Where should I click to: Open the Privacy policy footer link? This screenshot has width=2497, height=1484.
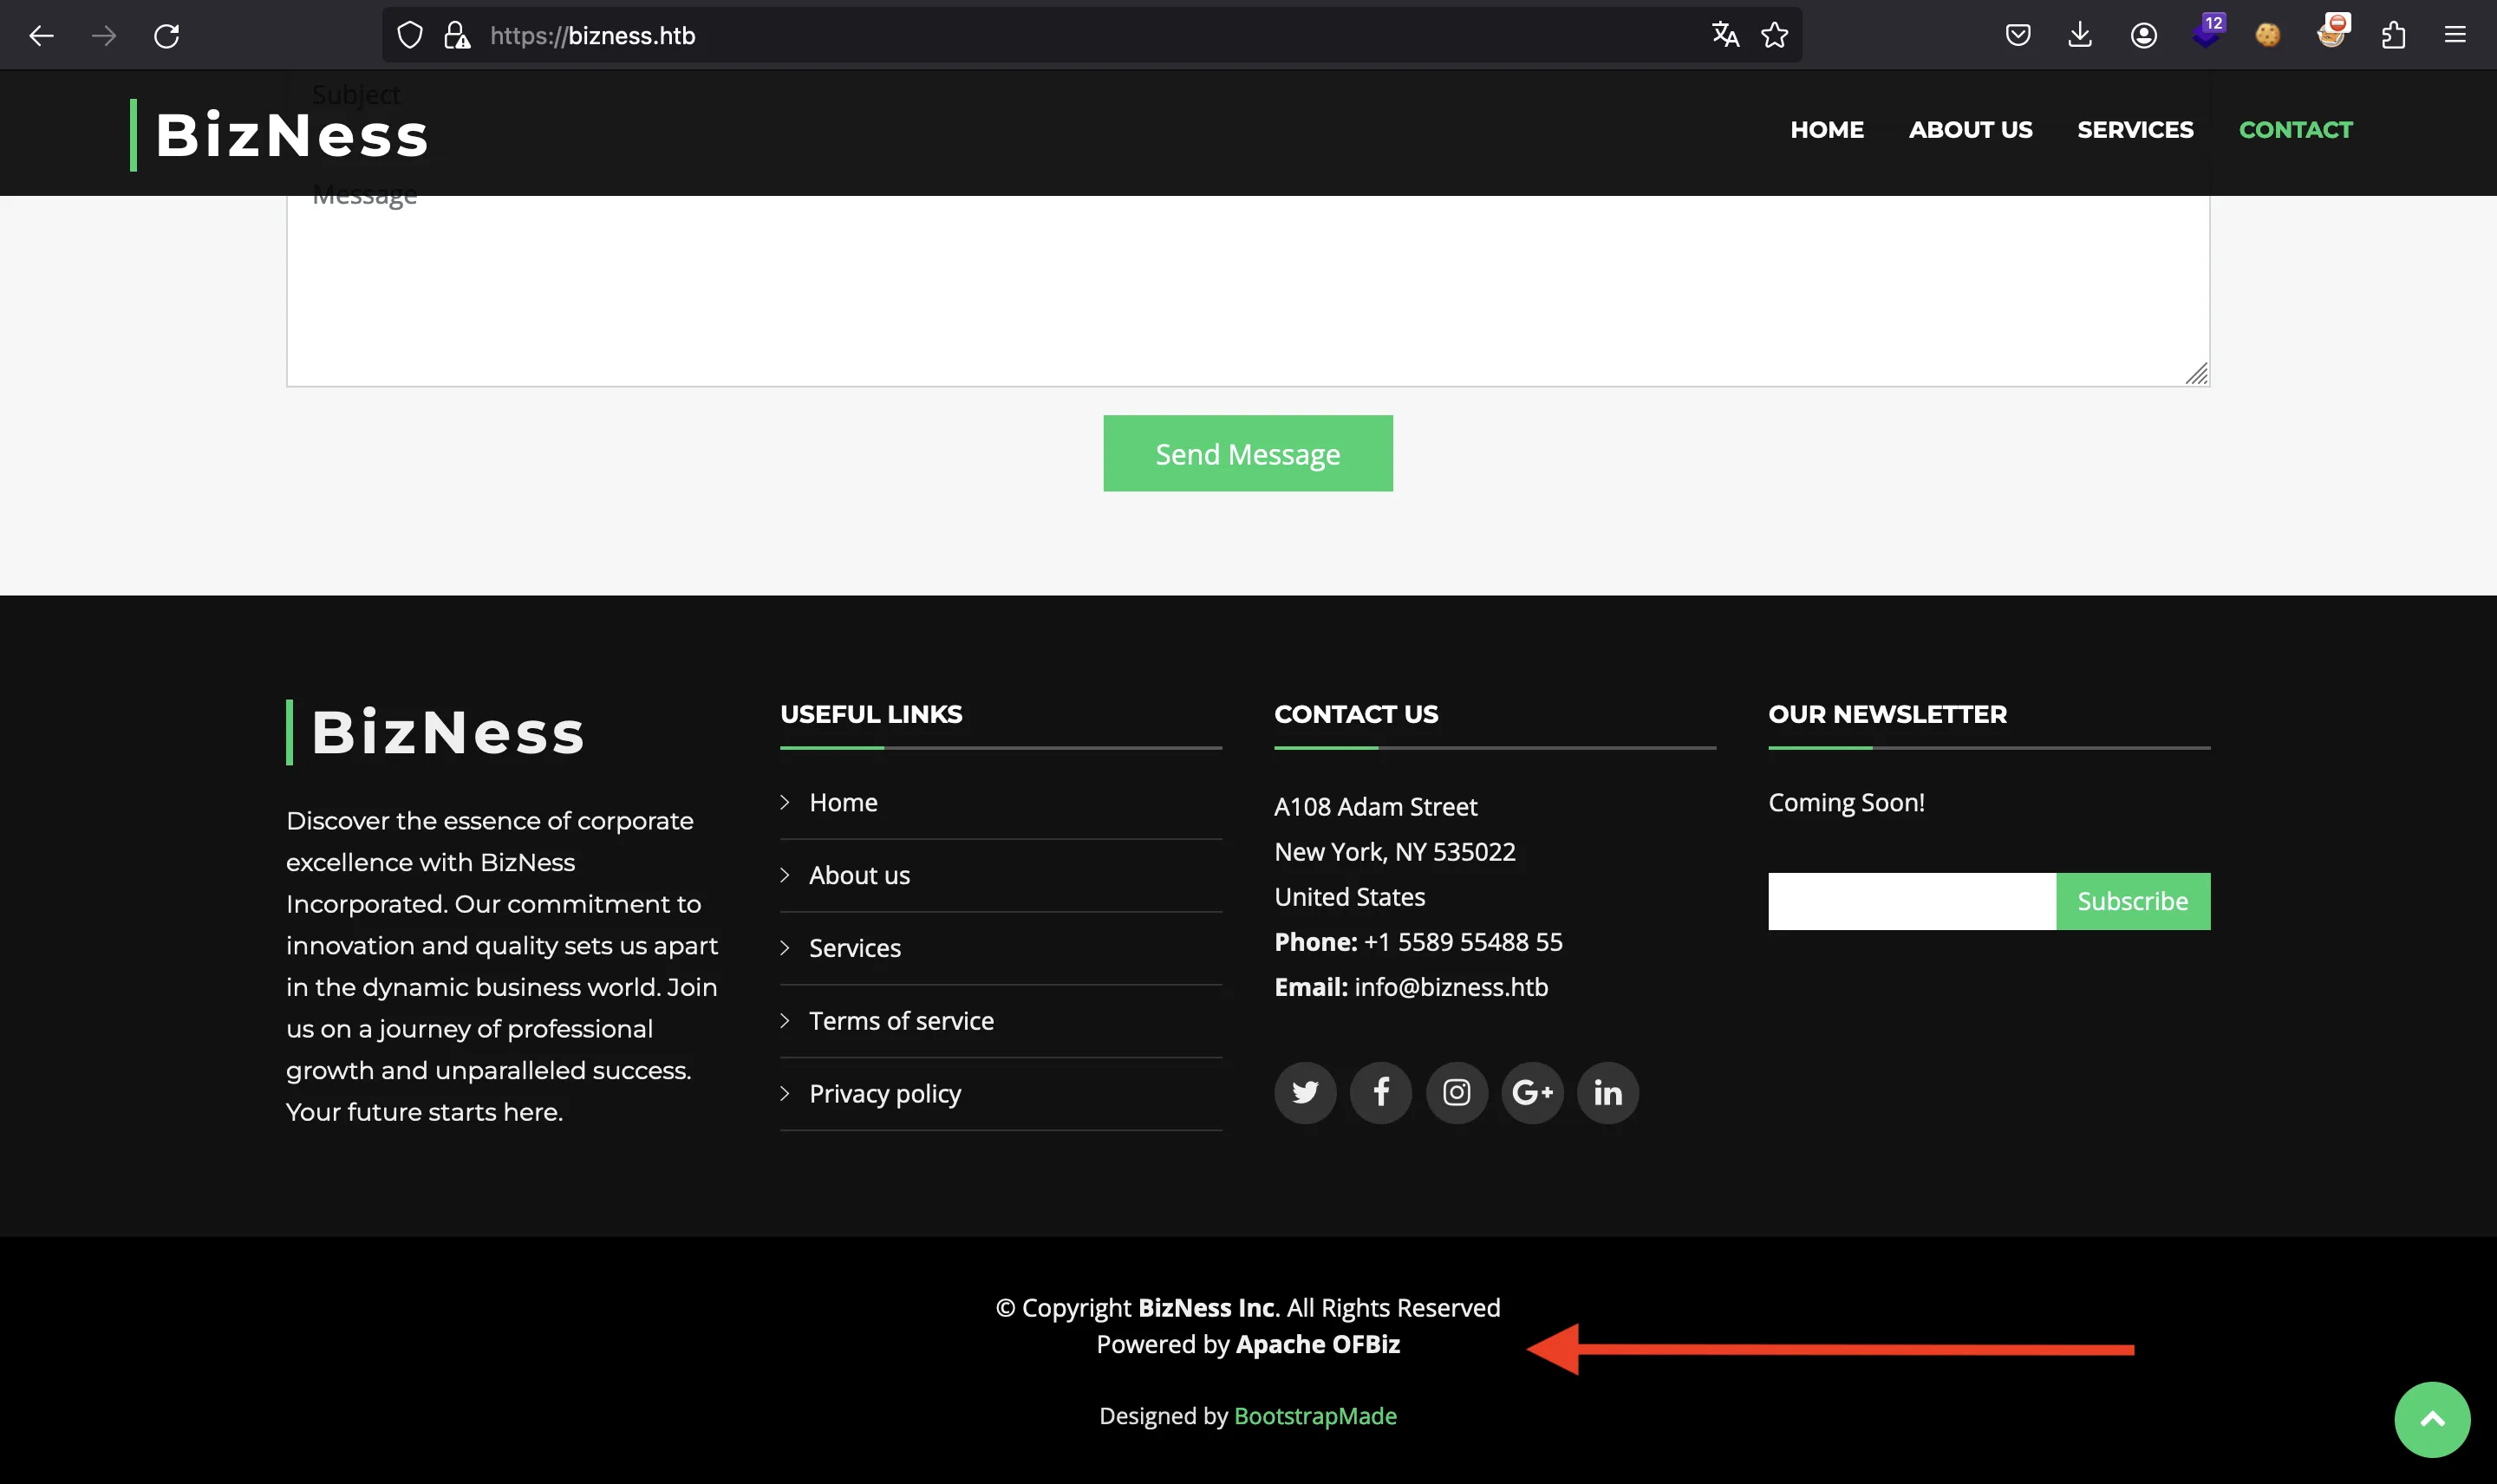pos(885,1094)
